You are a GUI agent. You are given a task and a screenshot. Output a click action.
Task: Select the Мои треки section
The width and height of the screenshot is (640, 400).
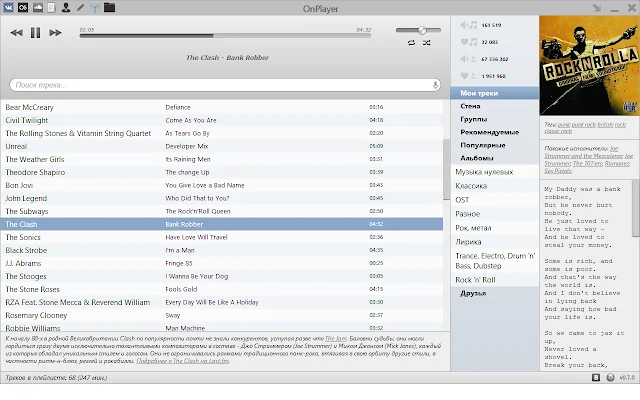(495, 93)
